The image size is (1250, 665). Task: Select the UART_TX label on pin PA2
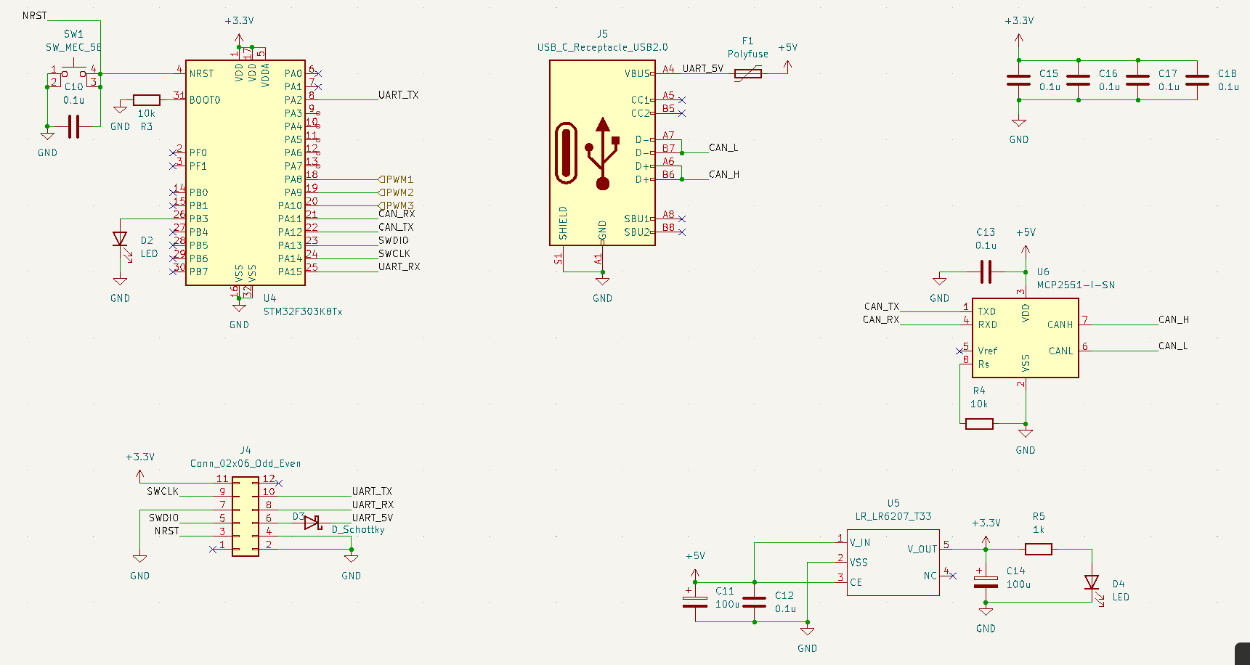tap(398, 95)
